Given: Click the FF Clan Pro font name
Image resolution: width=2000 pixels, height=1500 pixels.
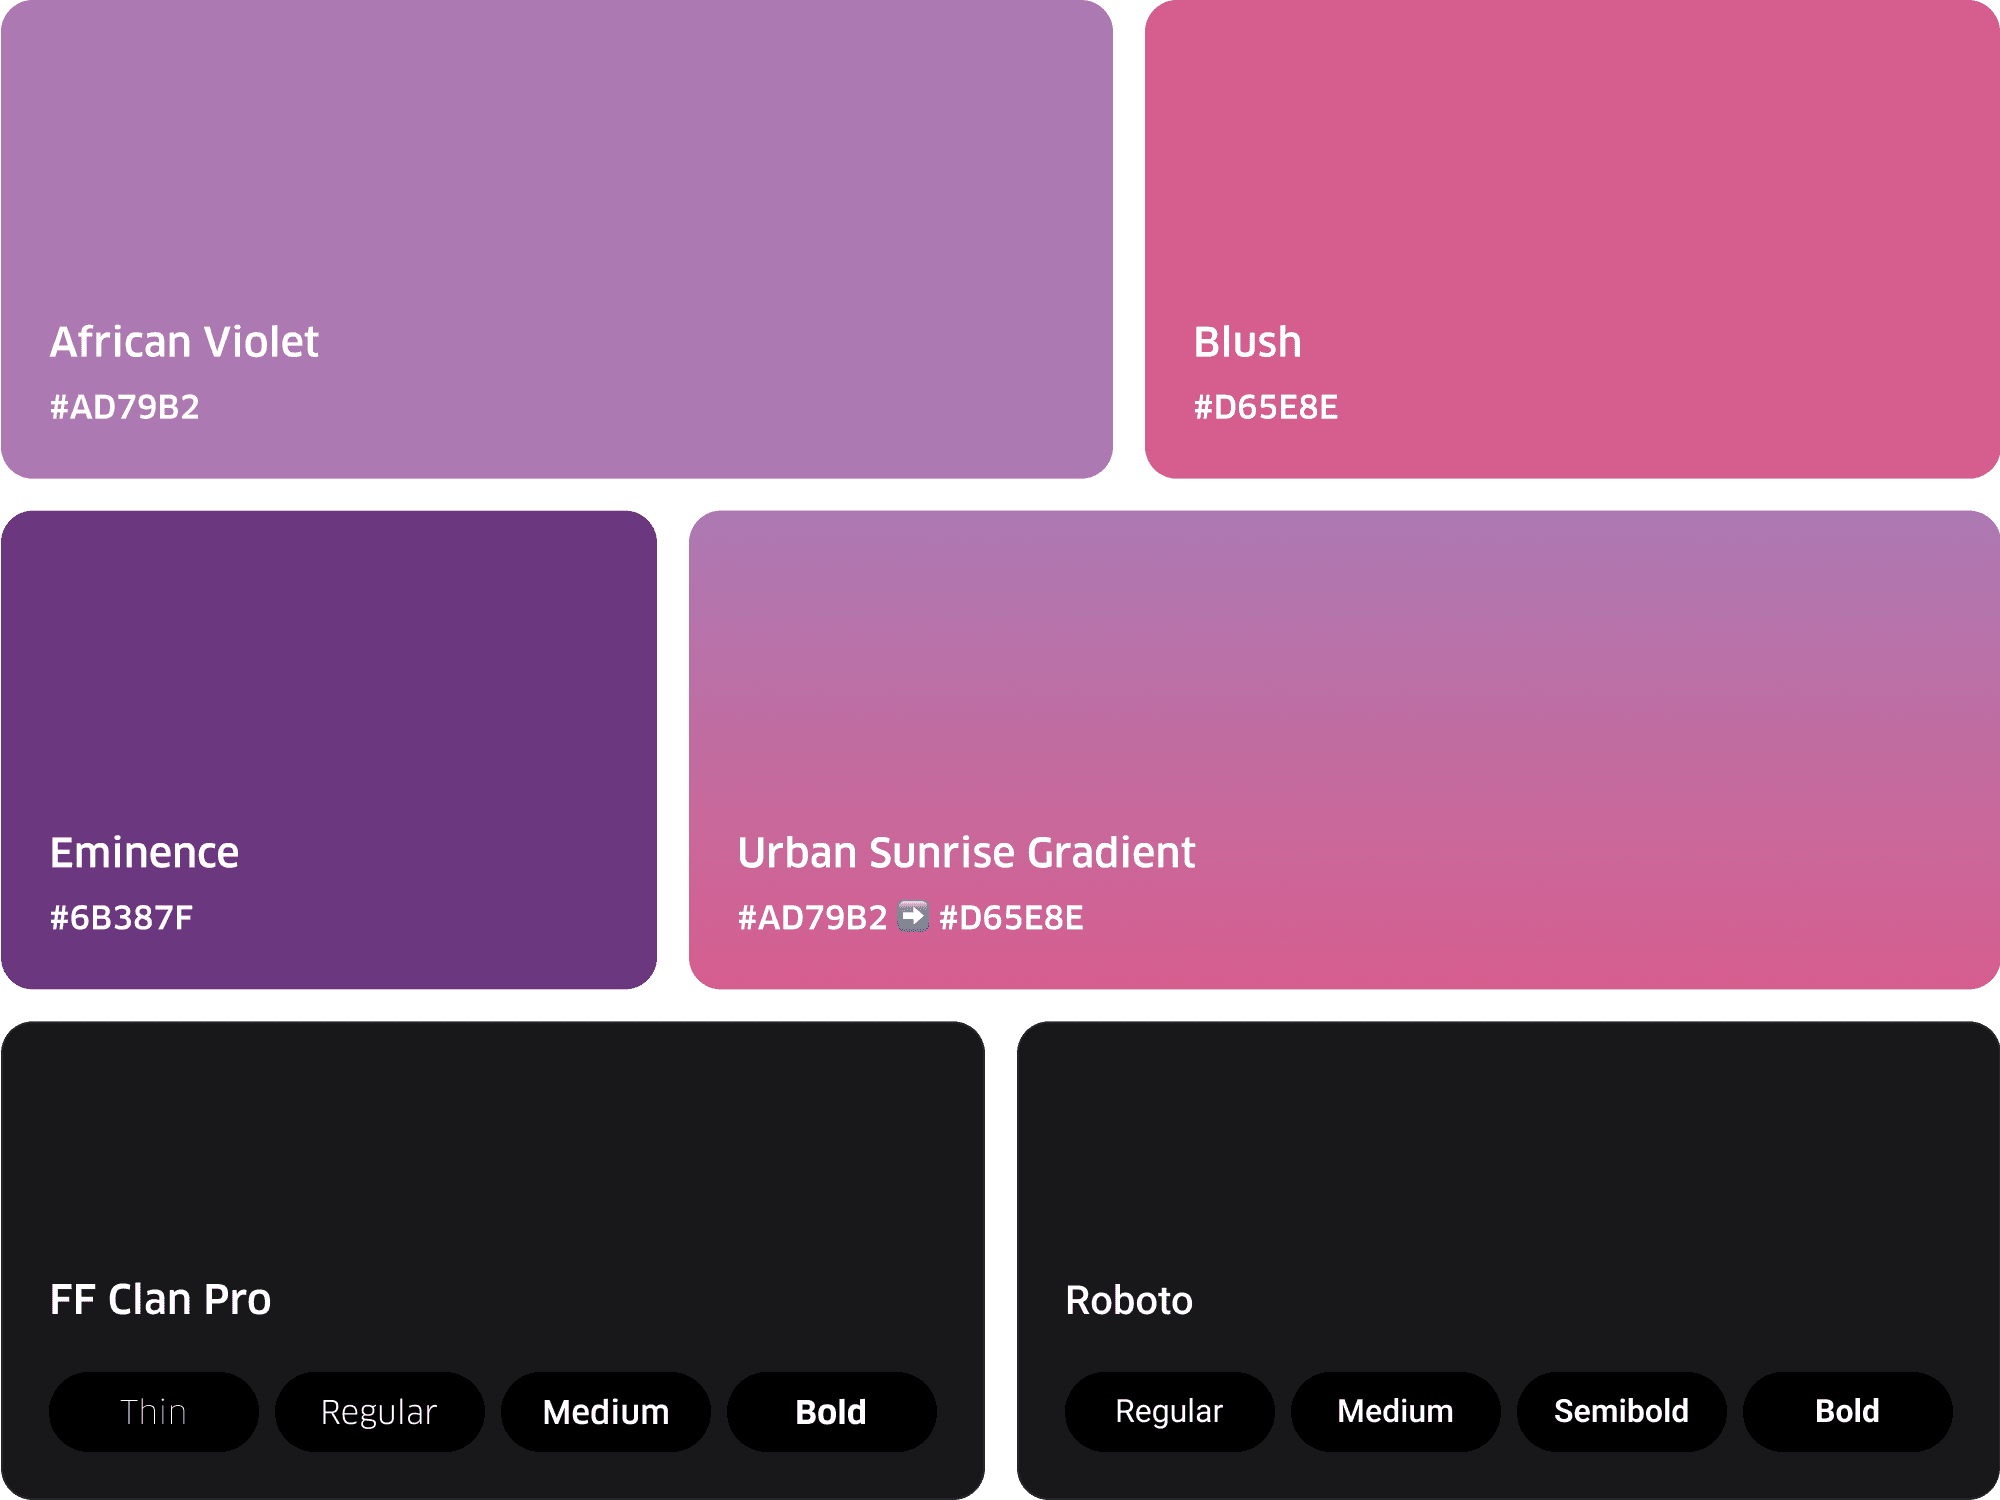Looking at the screenshot, I should (x=161, y=1299).
